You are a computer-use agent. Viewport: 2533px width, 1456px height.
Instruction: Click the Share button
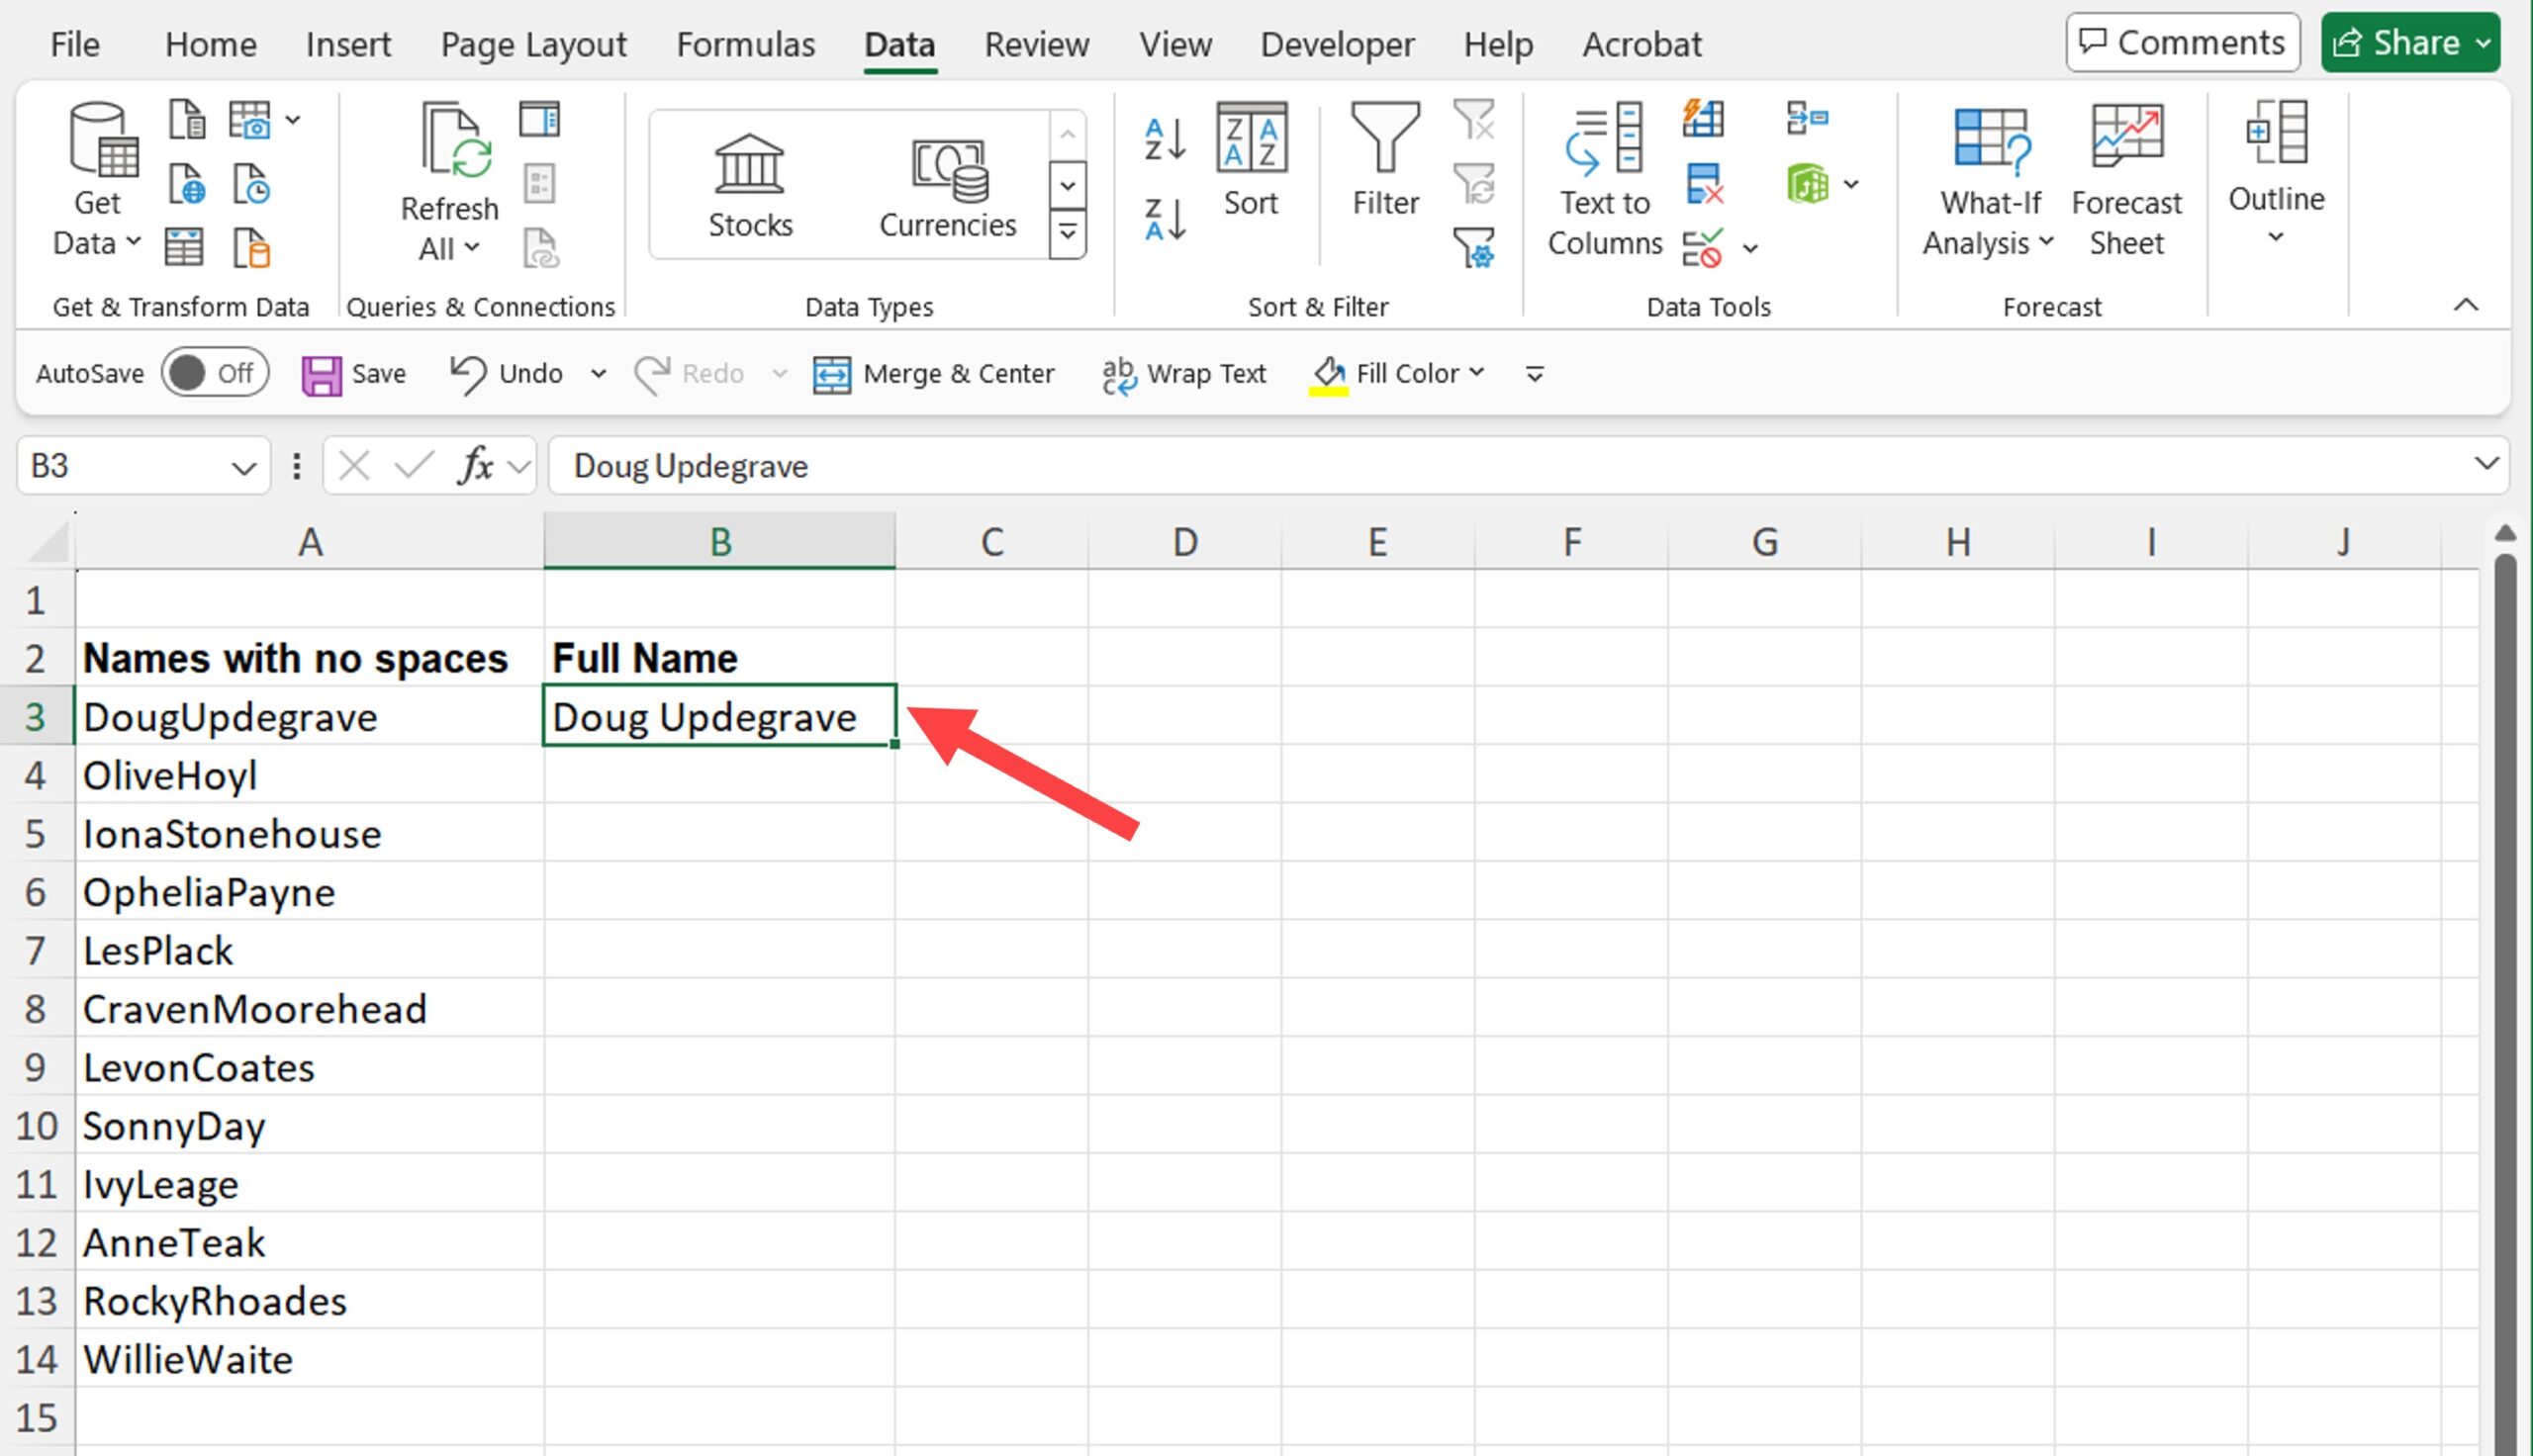[x=2408, y=42]
